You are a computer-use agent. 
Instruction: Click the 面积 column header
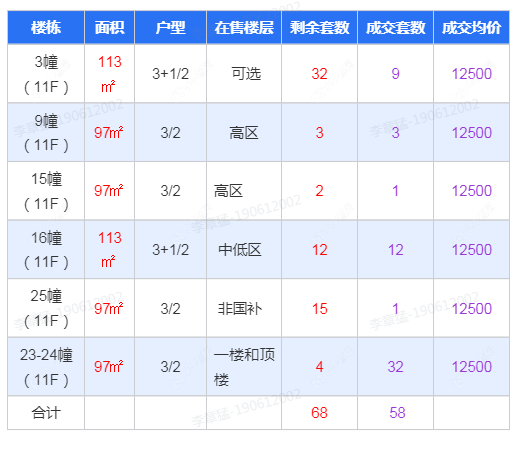pos(109,27)
